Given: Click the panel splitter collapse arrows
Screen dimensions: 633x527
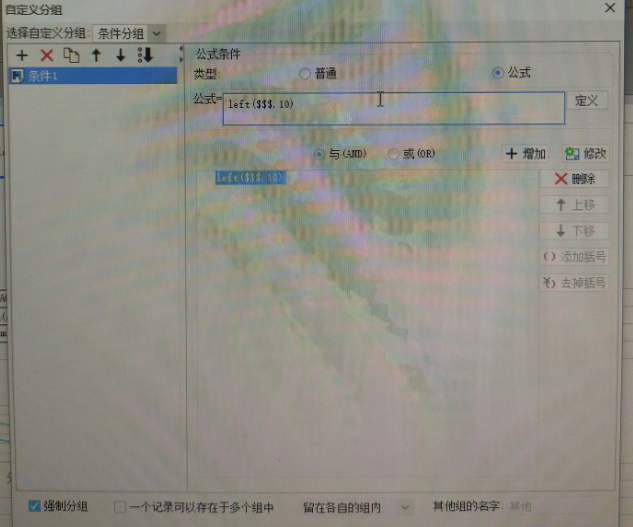Looking at the screenshot, I should pos(181,54).
